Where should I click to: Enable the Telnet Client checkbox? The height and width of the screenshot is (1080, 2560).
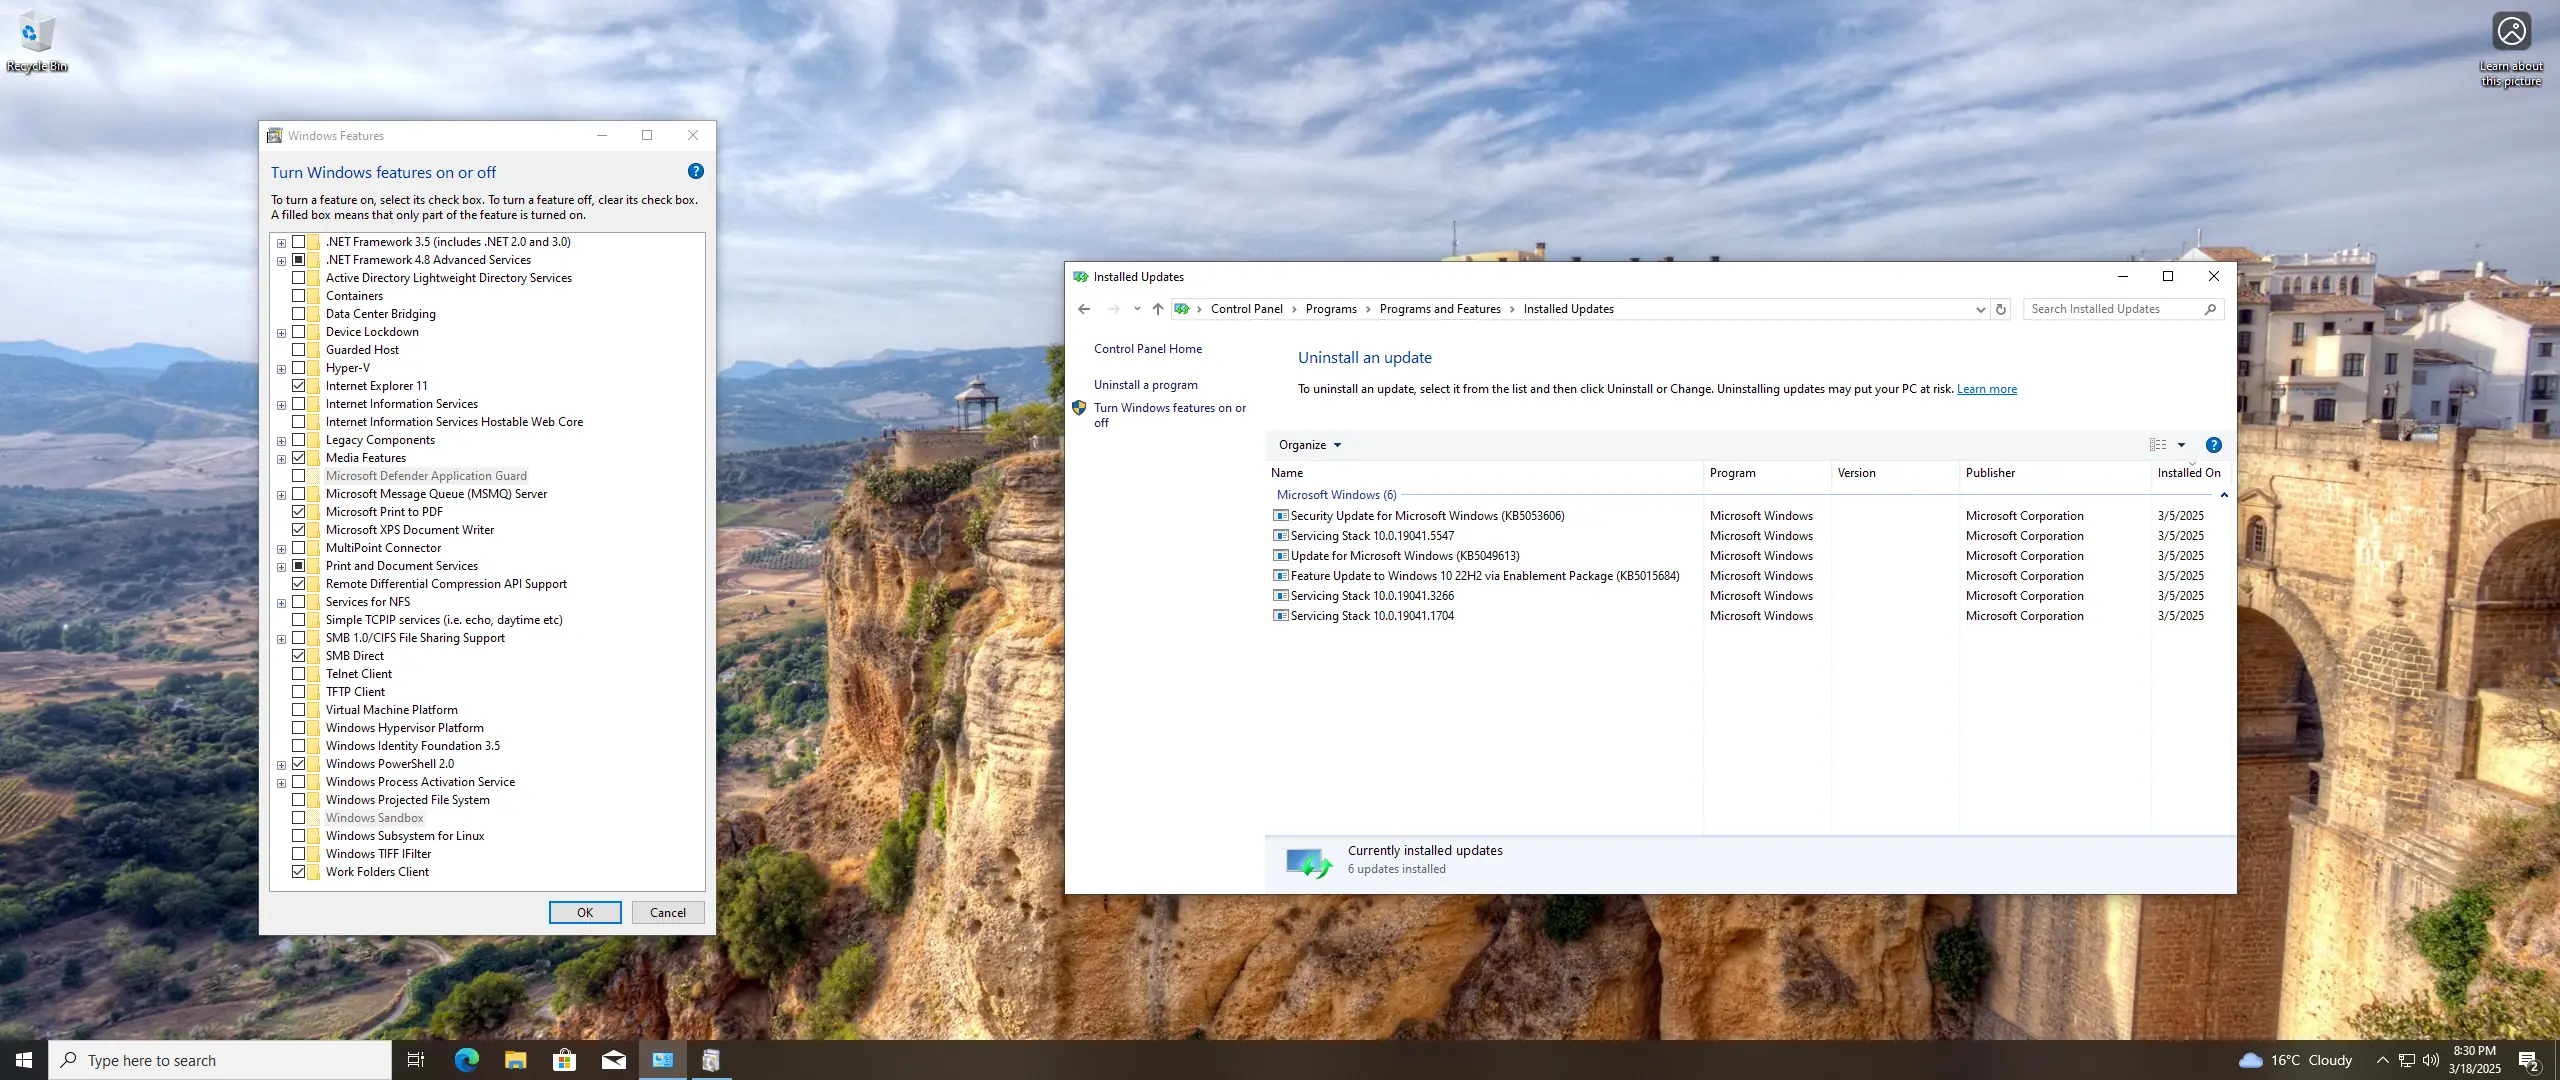click(299, 674)
